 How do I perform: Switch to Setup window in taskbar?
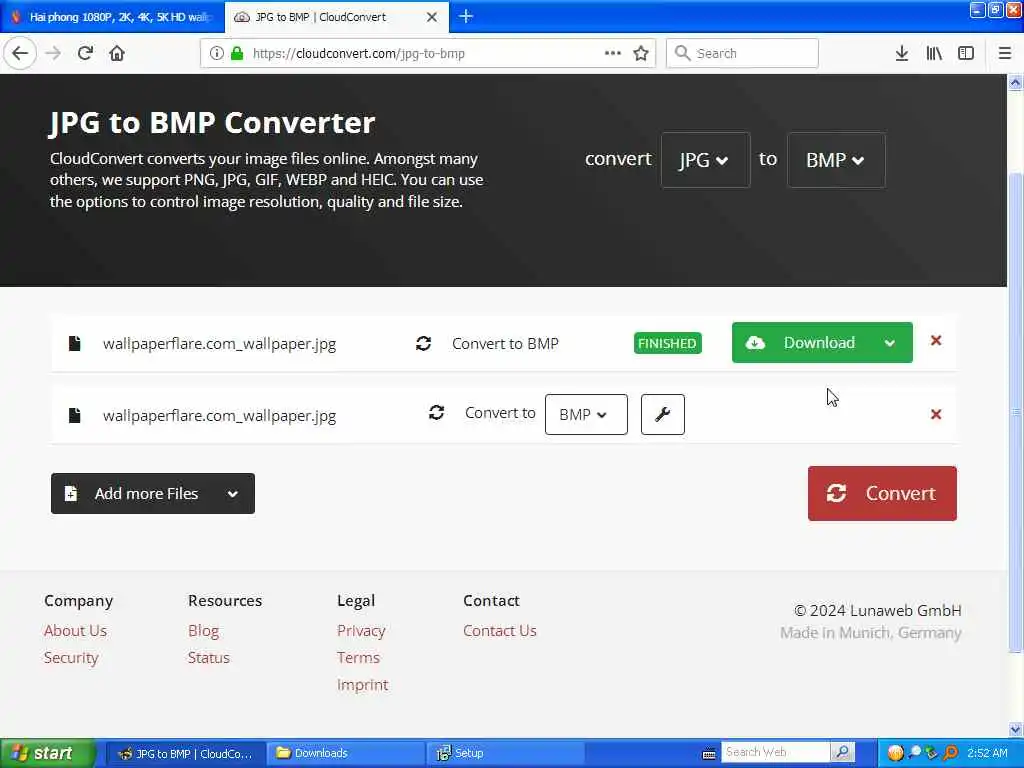point(506,753)
